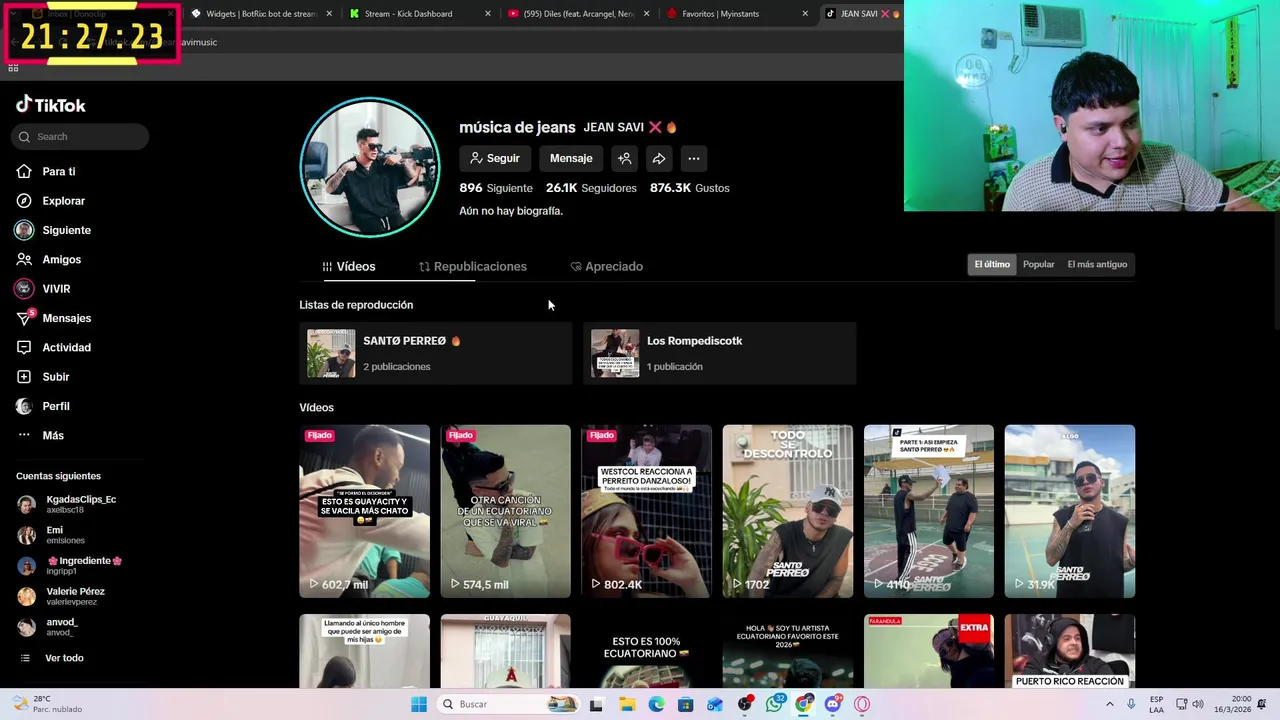The height and width of the screenshot is (720, 1280).
Task: Click the taskbar volume speaker icon
Action: click(1198, 704)
